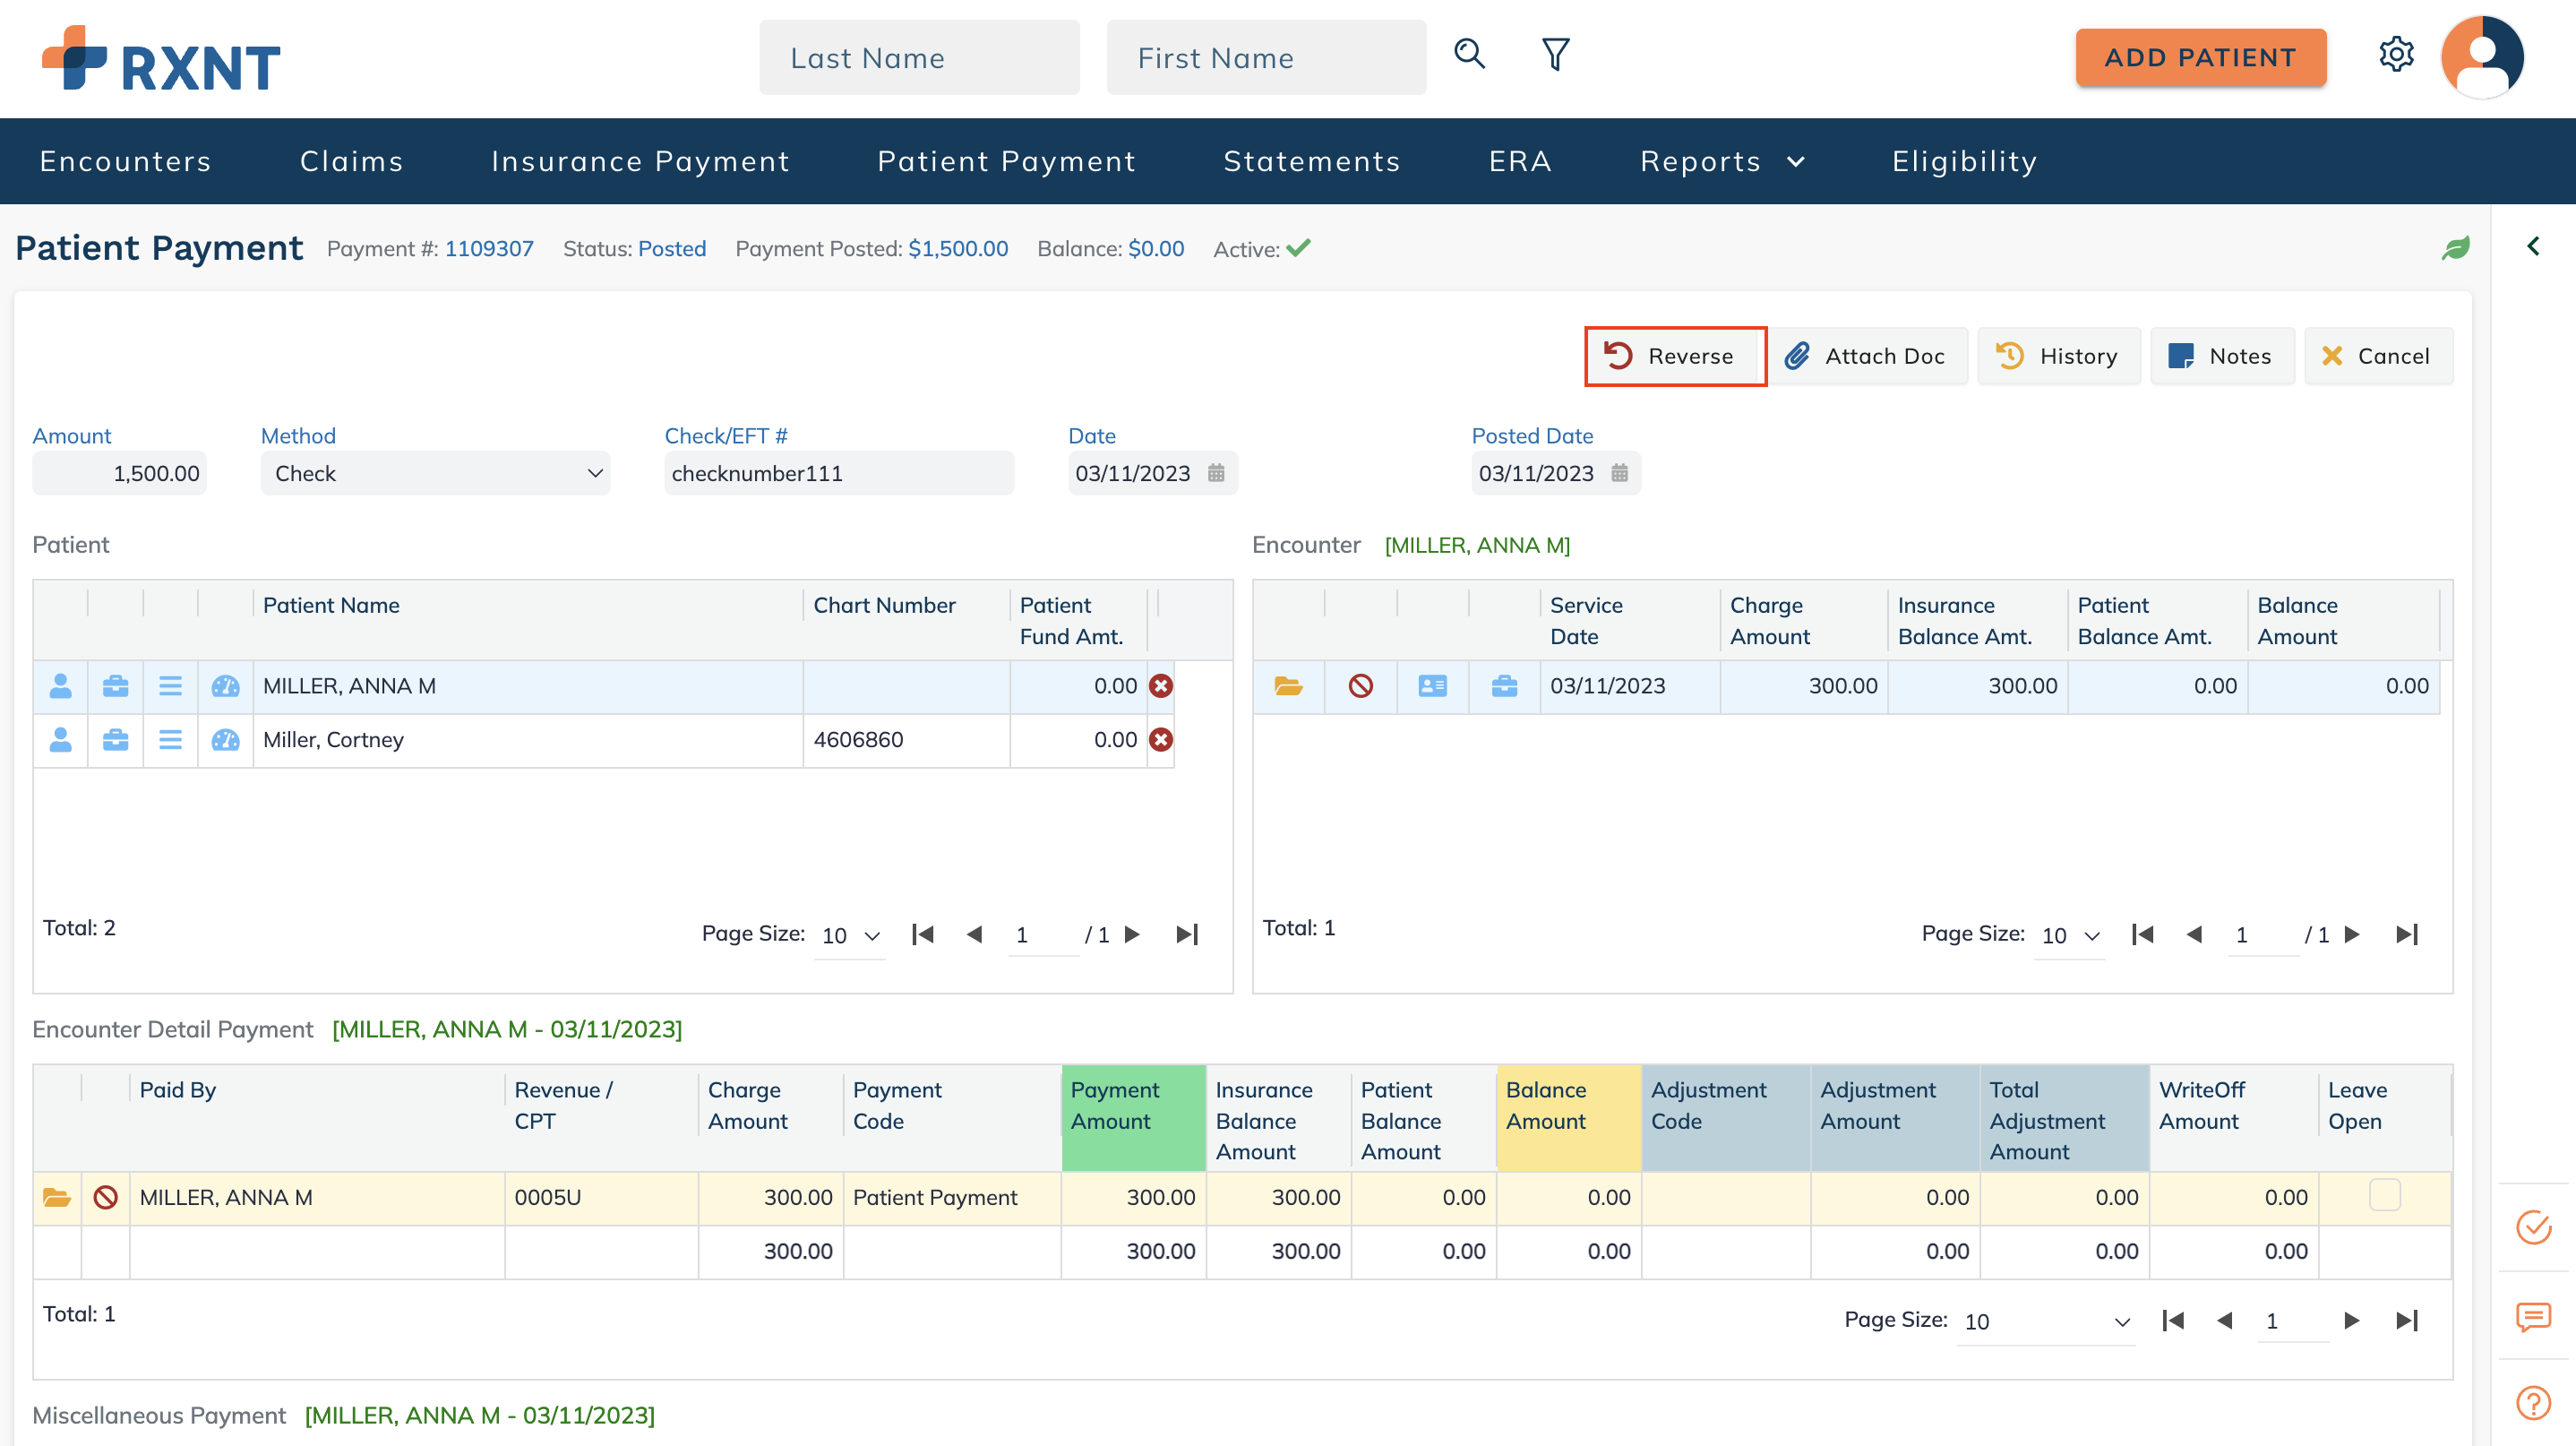2576x1446 pixels.
Task: Open settings gear icon
Action: (x=2396, y=54)
